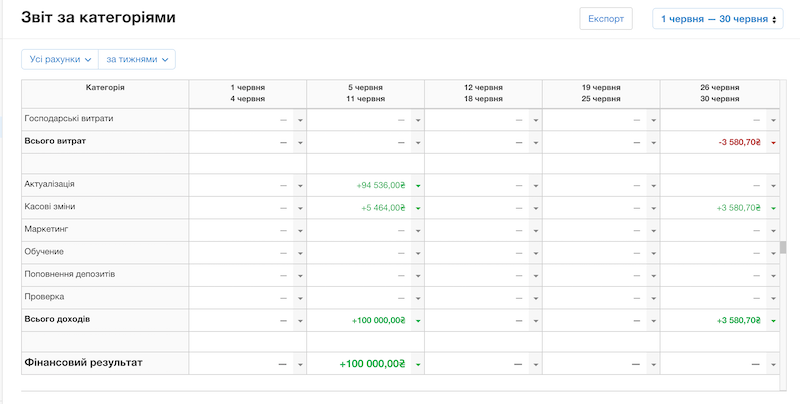Select the Касові зміни category label
Image resolution: width=800 pixels, height=404 pixels.
pyautogui.click(x=50, y=207)
